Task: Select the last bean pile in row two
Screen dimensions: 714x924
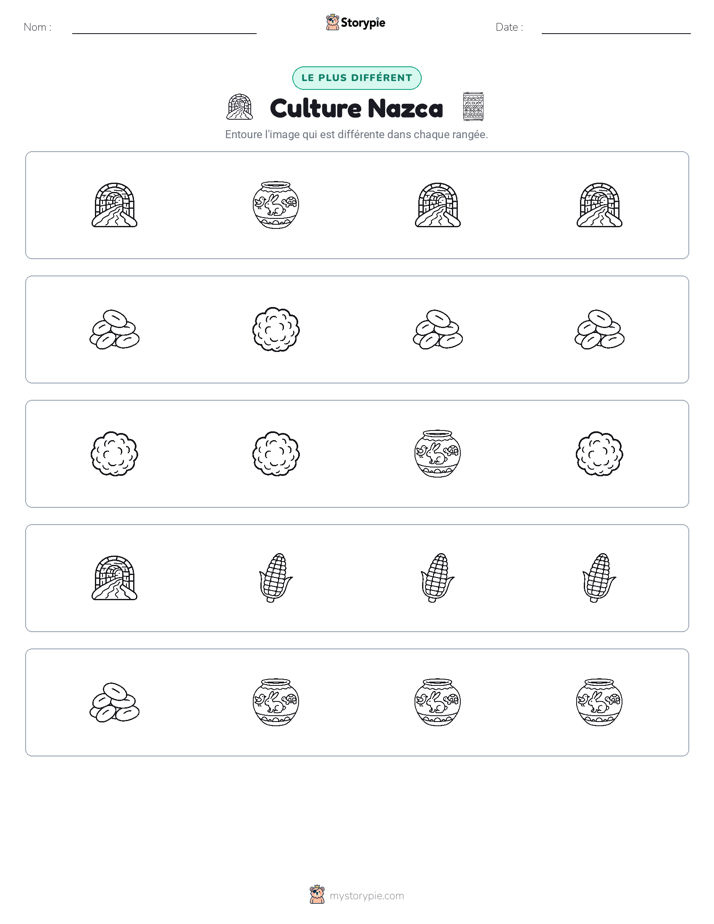Action: pyautogui.click(x=599, y=329)
